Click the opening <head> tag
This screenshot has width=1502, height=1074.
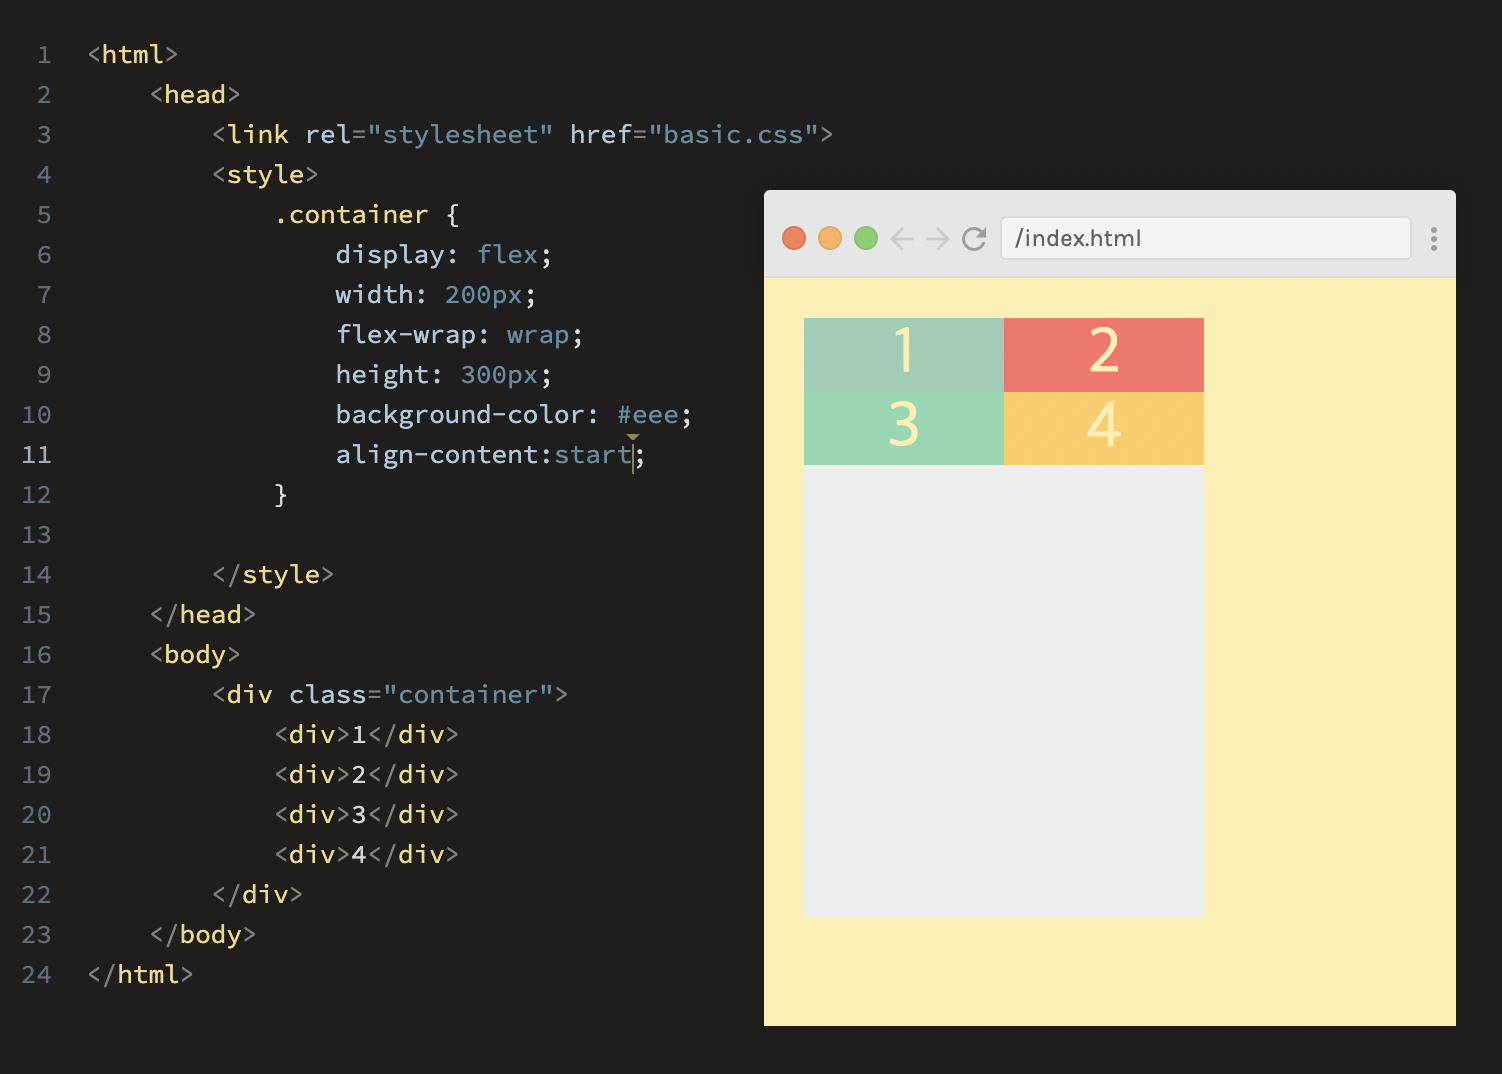click(195, 95)
